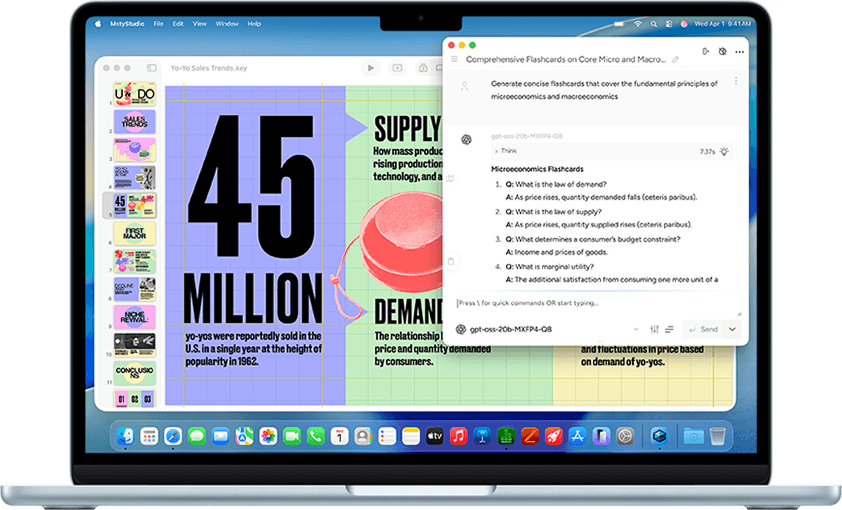The width and height of the screenshot is (842, 510).
Task: Focus the quick commands message input field
Action: pyautogui.click(x=597, y=303)
